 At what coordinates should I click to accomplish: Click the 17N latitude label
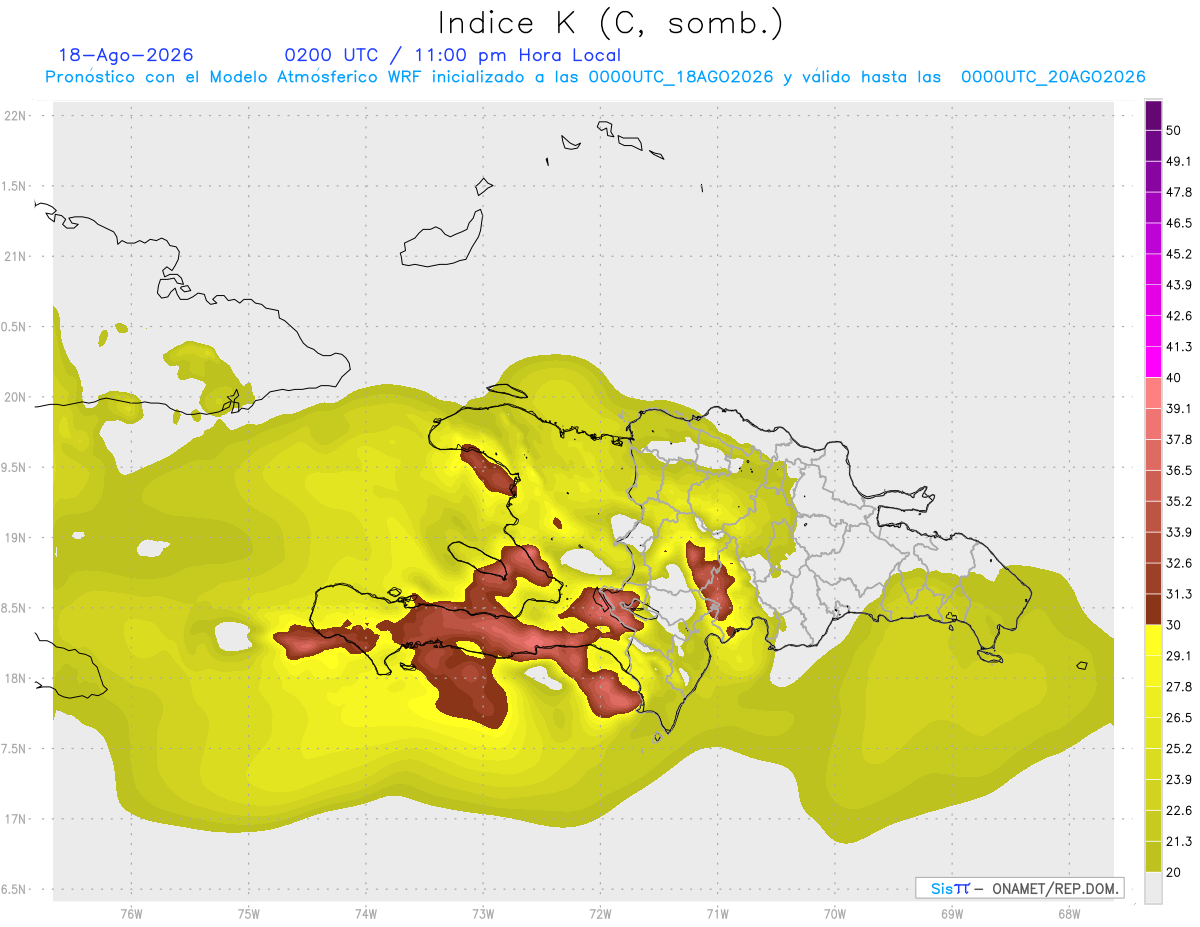[16, 820]
